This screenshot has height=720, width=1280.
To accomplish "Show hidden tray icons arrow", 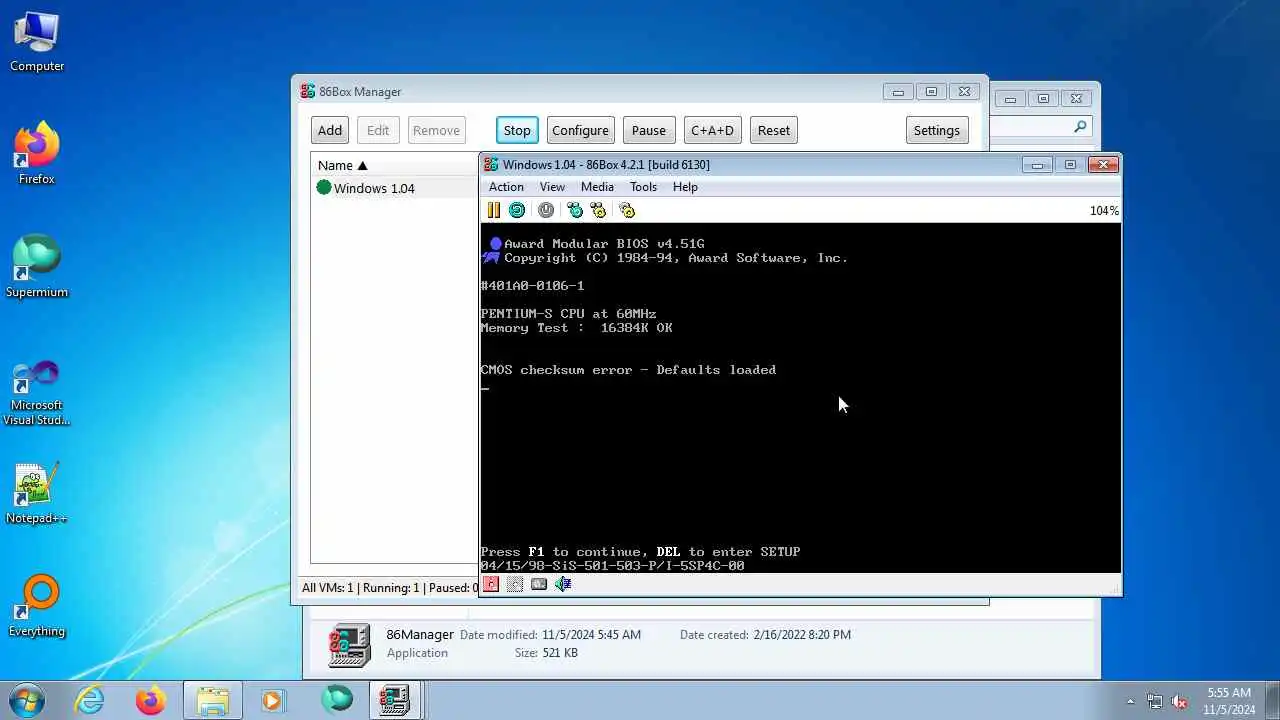I will pyautogui.click(x=1131, y=701).
